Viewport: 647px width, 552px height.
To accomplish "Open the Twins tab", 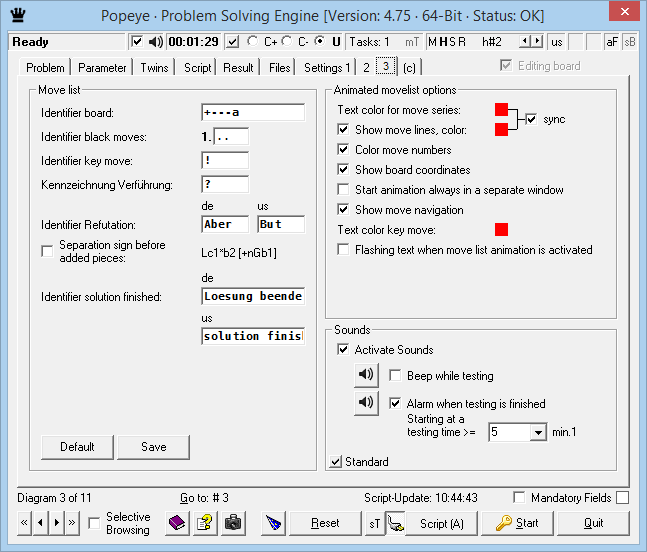I will pos(154,68).
